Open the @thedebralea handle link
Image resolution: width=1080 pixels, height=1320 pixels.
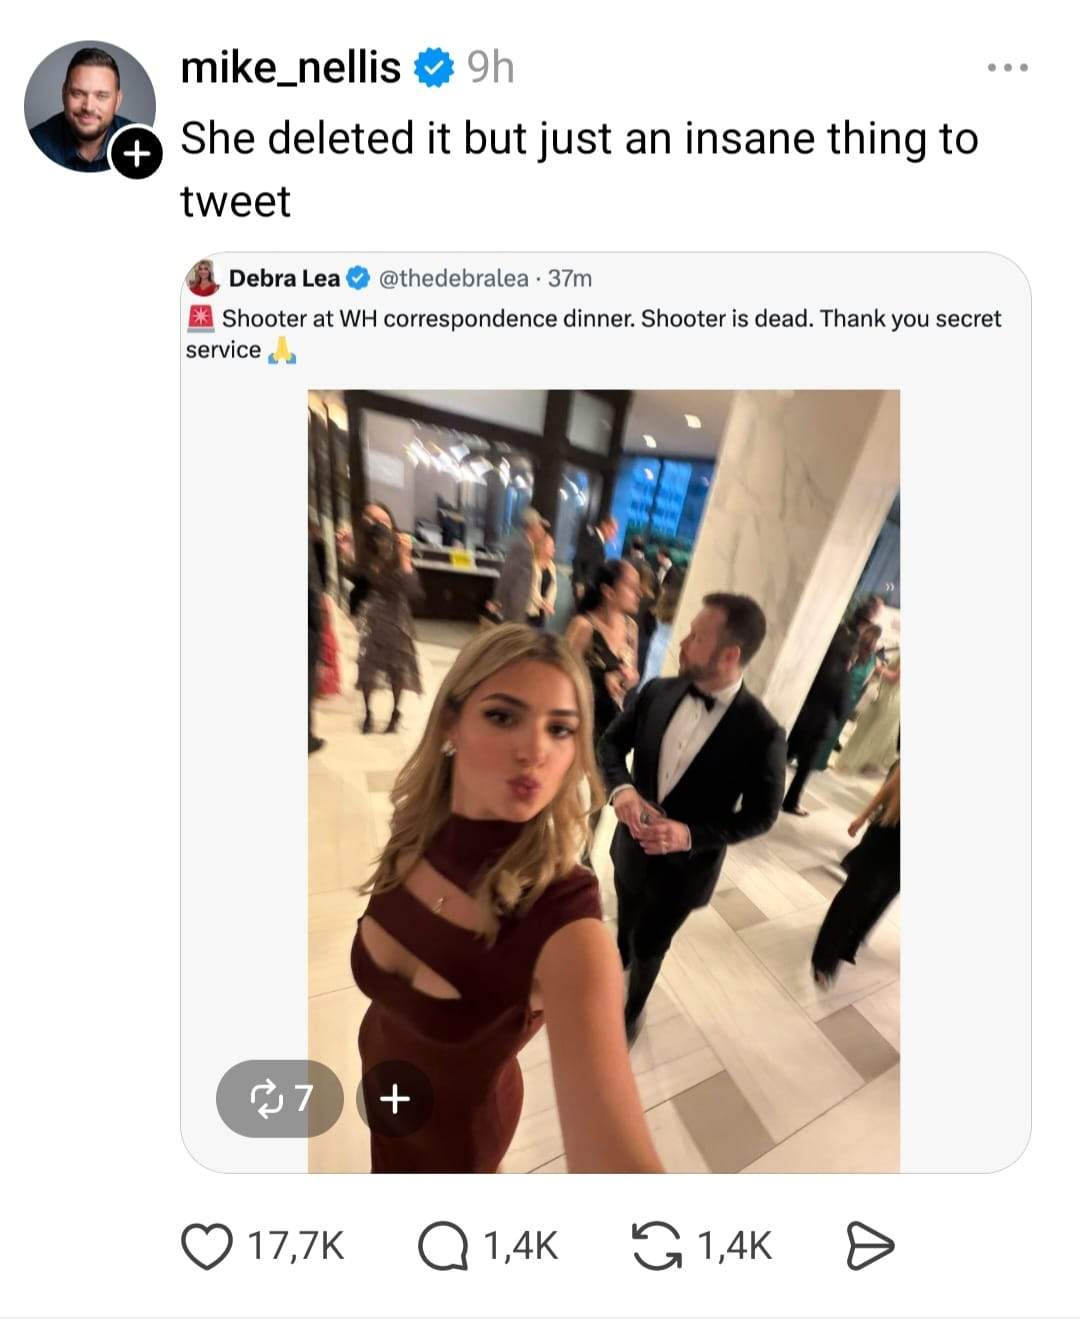click(x=454, y=278)
